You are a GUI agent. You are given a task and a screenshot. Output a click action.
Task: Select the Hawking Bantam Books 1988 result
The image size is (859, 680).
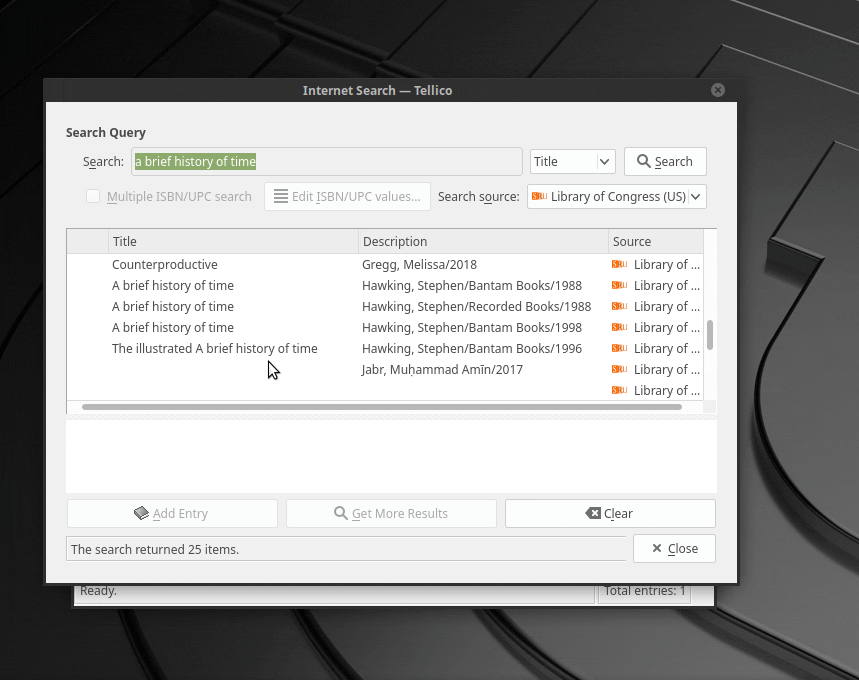[385, 285]
